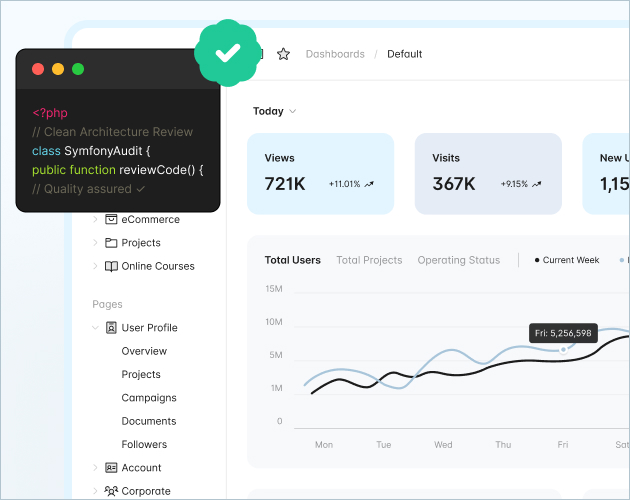
Task: Click the yellow window dot
Action: point(58,69)
